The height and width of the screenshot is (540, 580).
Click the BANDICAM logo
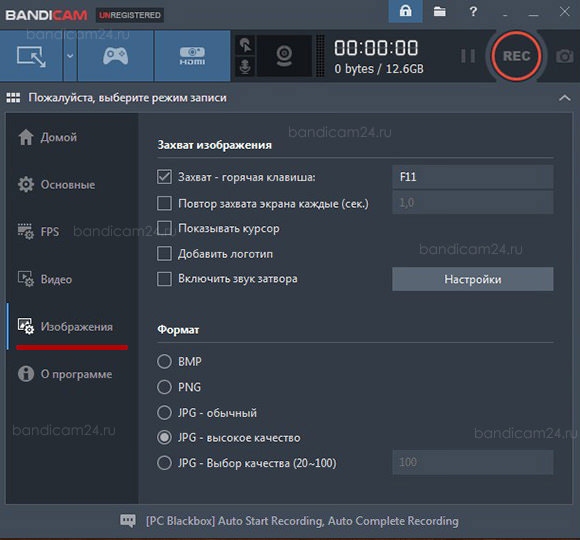click(46, 15)
